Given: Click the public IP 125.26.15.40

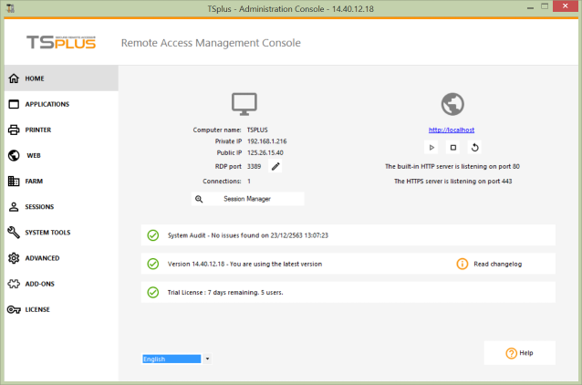Looking at the screenshot, I should pos(265,153).
